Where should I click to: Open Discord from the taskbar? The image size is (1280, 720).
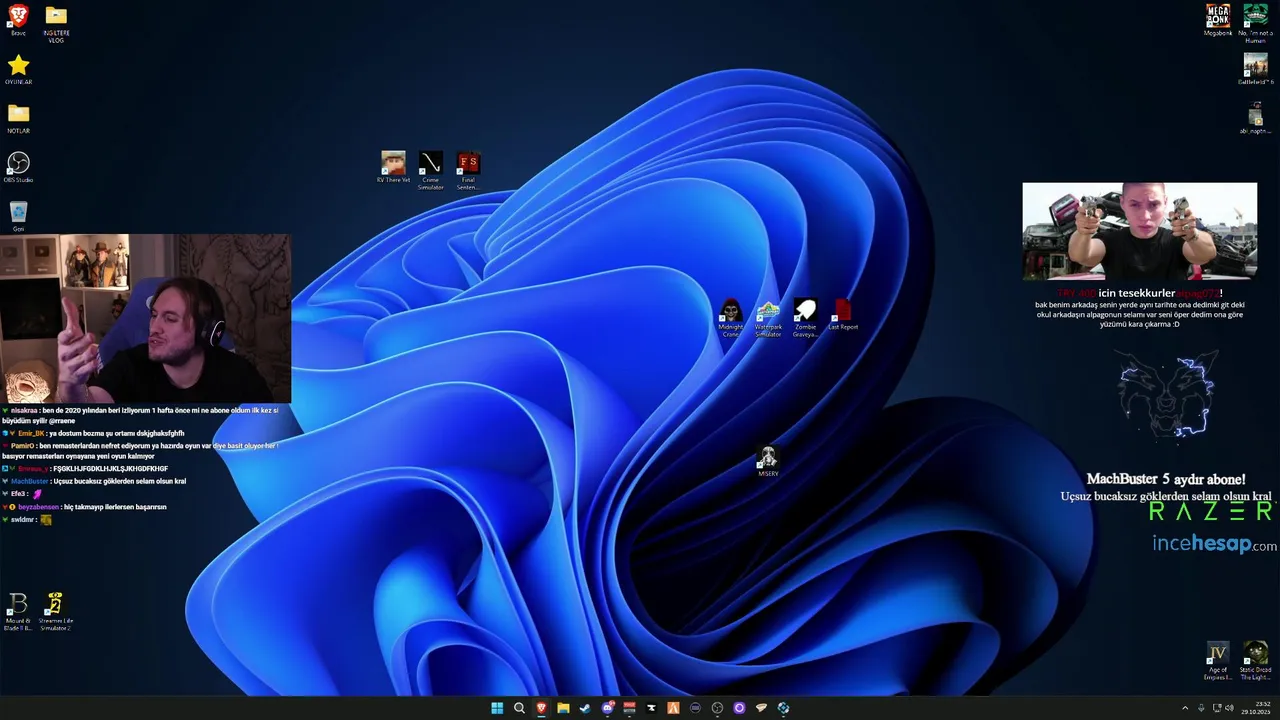click(x=607, y=708)
